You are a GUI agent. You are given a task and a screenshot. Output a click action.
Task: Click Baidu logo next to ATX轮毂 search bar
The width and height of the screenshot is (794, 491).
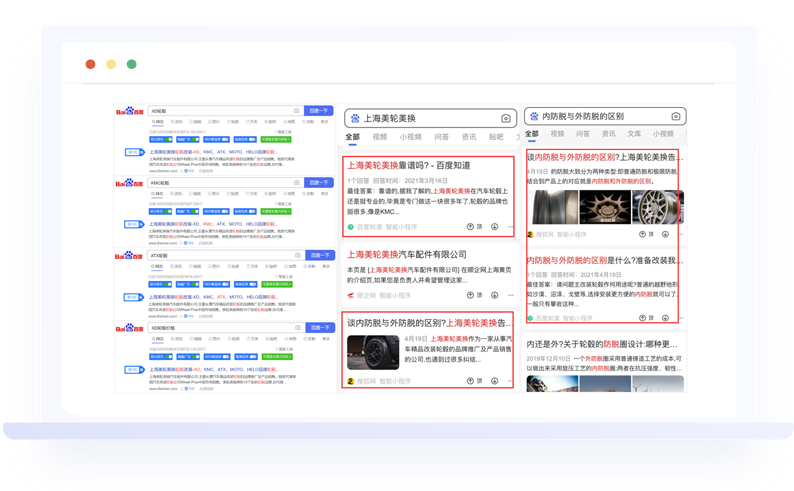(130, 256)
